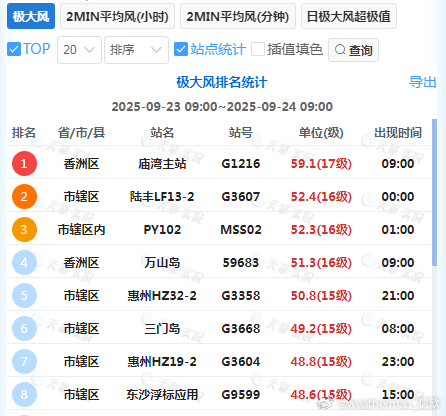This screenshot has height=416, width=446.
Task: Uncheck the TOP checkbox
Action: 14,49
